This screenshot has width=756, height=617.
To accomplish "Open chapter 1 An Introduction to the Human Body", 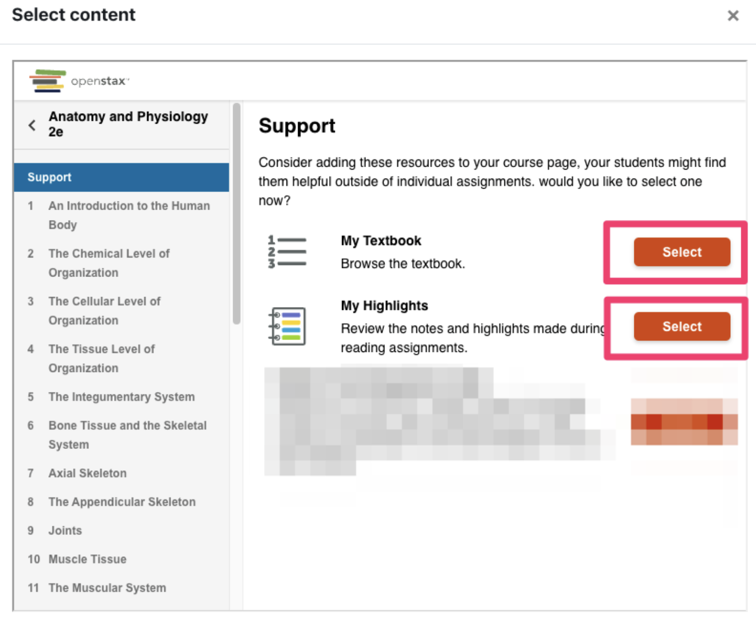I will pyautogui.click(x=128, y=215).
